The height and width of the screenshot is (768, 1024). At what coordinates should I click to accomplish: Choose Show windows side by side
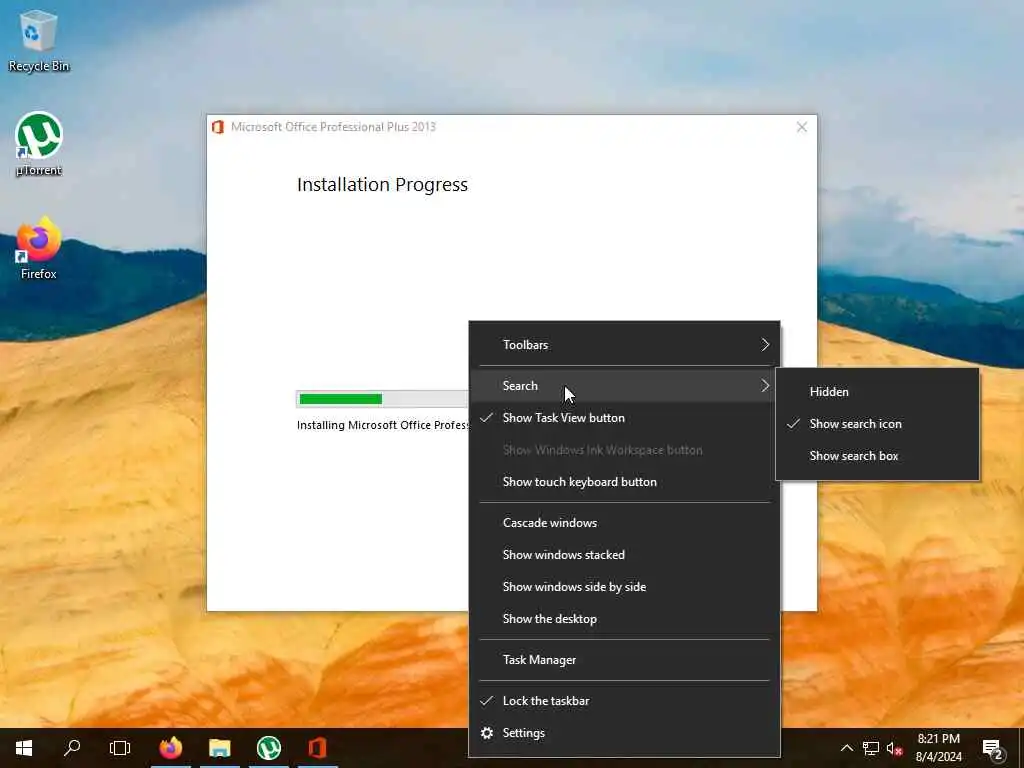coord(624,587)
